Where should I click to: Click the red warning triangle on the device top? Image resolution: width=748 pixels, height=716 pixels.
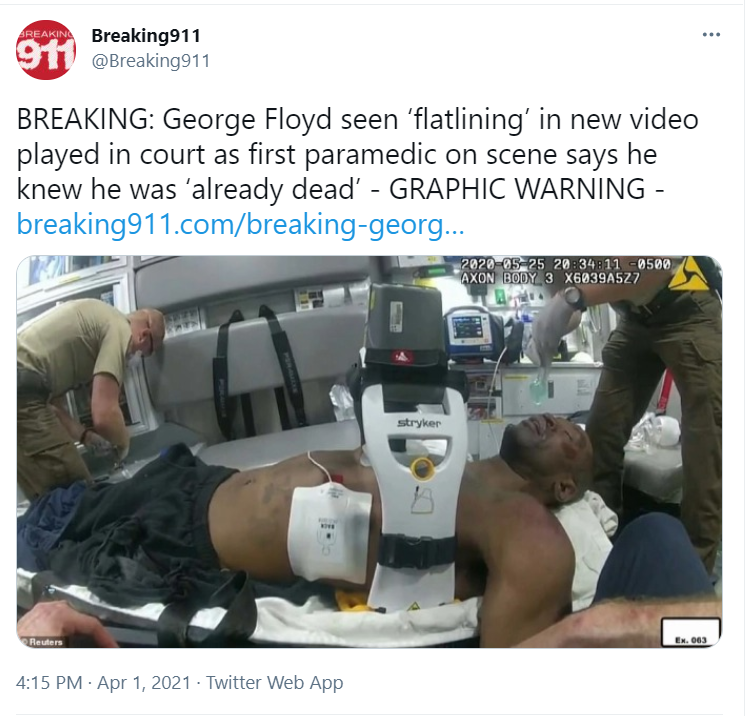pyautogui.click(x=402, y=355)
